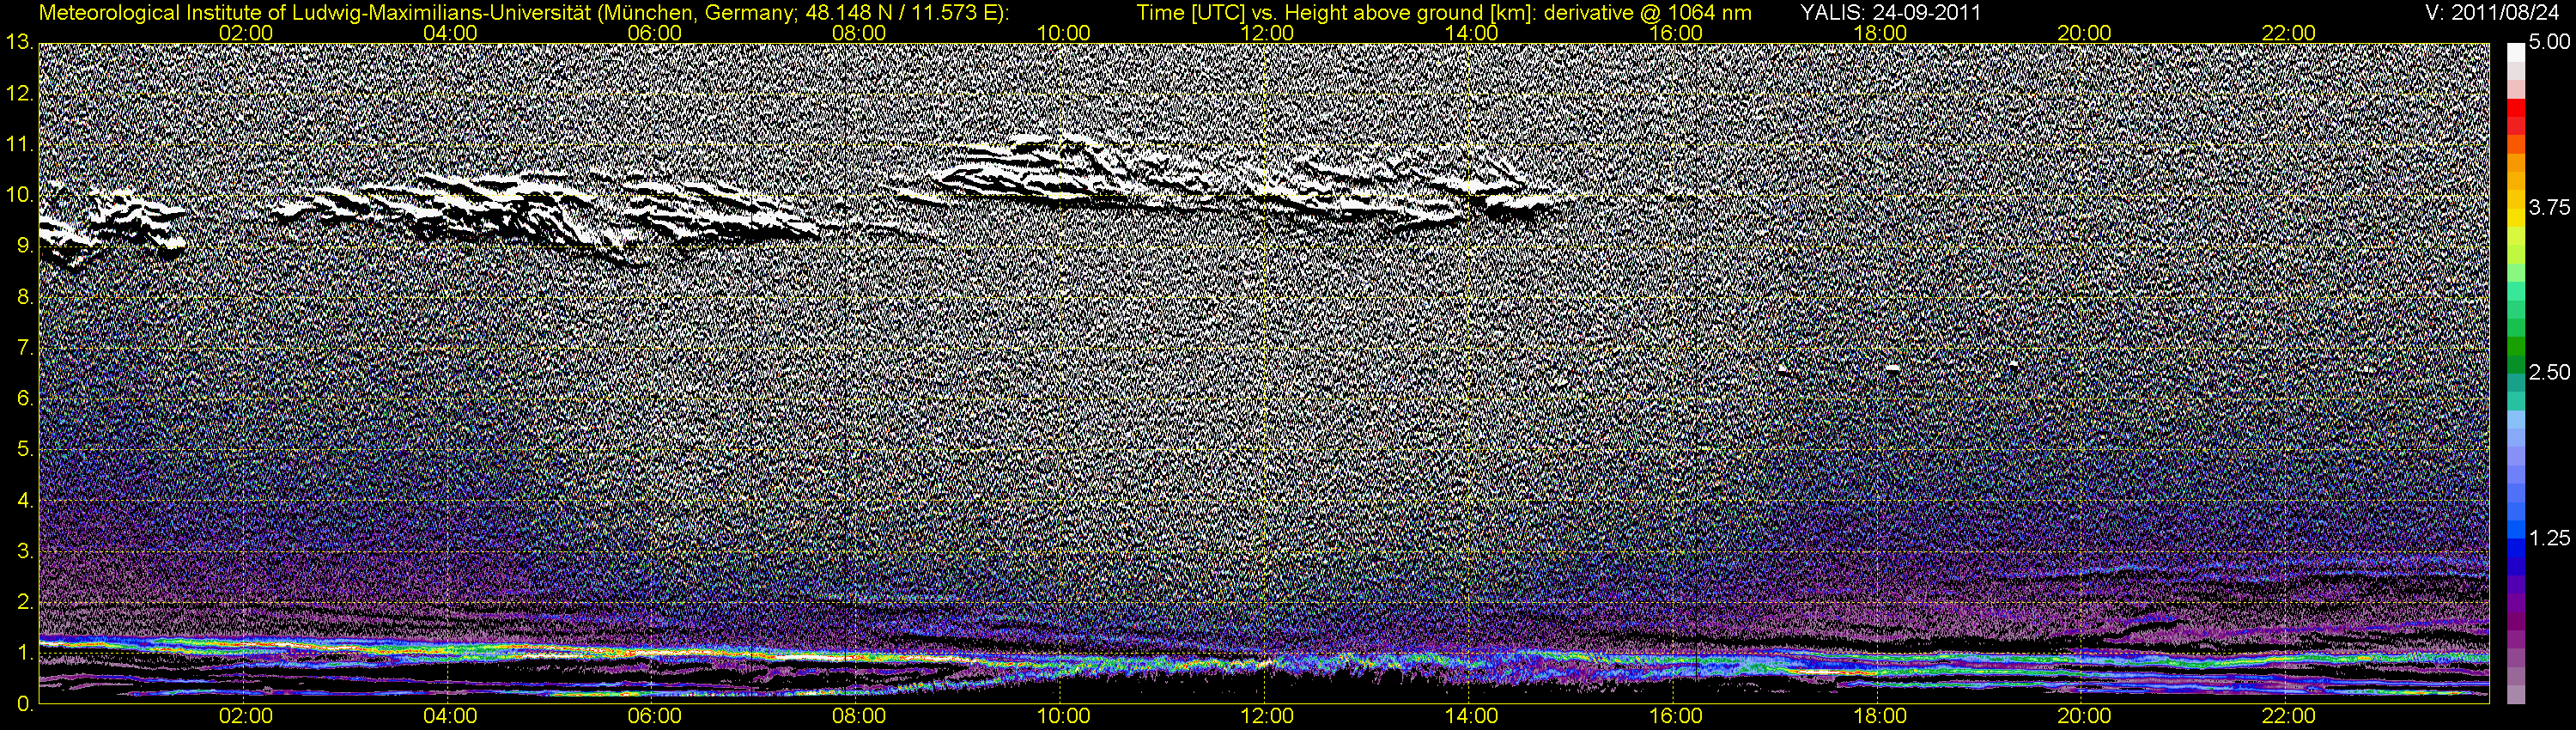Click the Meteorological Institute Ludwig-Maximilians-Universität title text
Screen dimensions: 2576x730
523,13
